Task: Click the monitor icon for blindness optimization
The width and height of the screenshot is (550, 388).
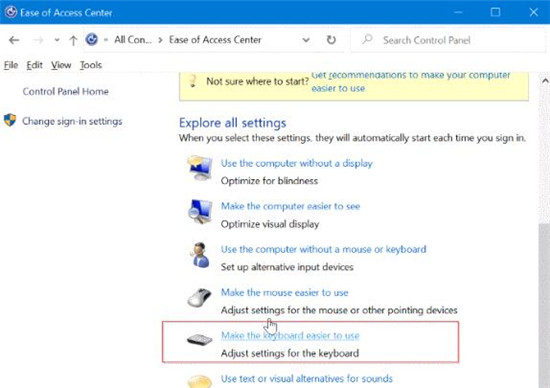Action: pos(200,168)
